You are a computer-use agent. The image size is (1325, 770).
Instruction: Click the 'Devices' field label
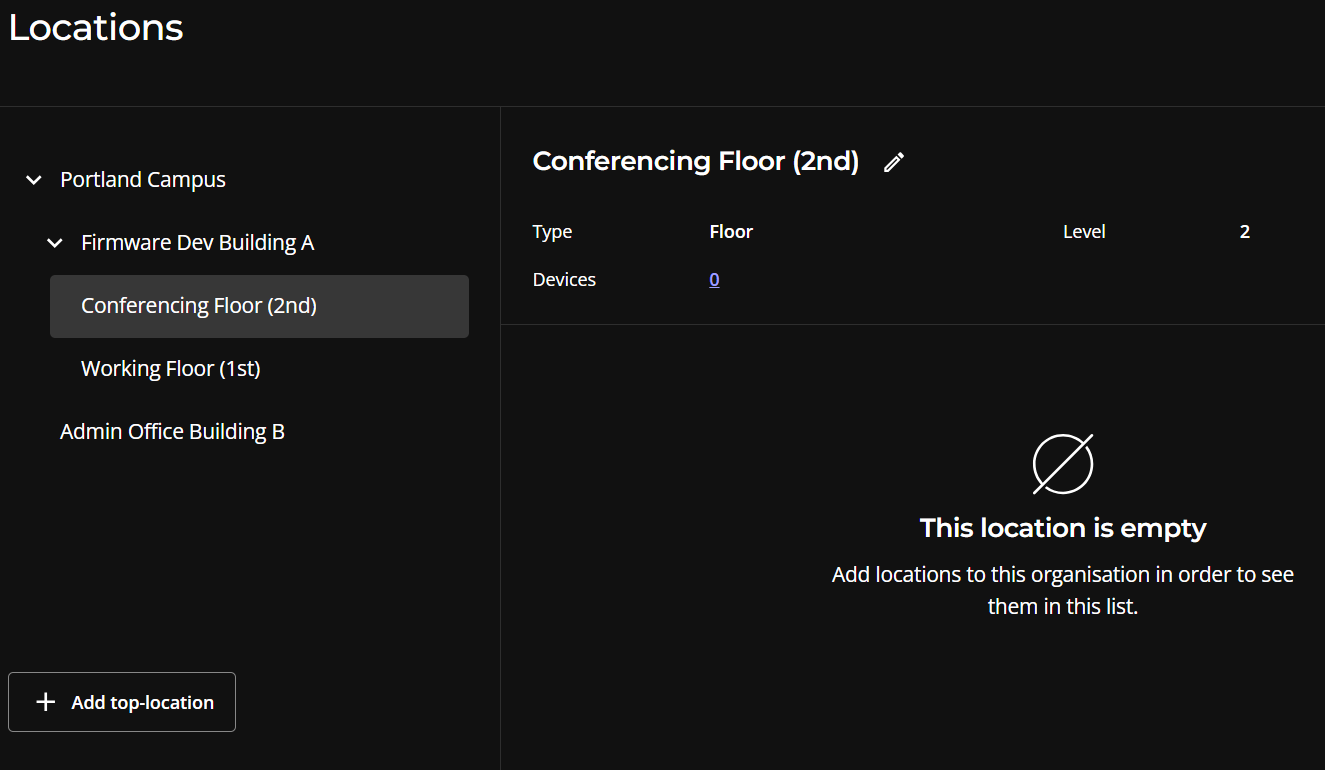tap(564, 280)
